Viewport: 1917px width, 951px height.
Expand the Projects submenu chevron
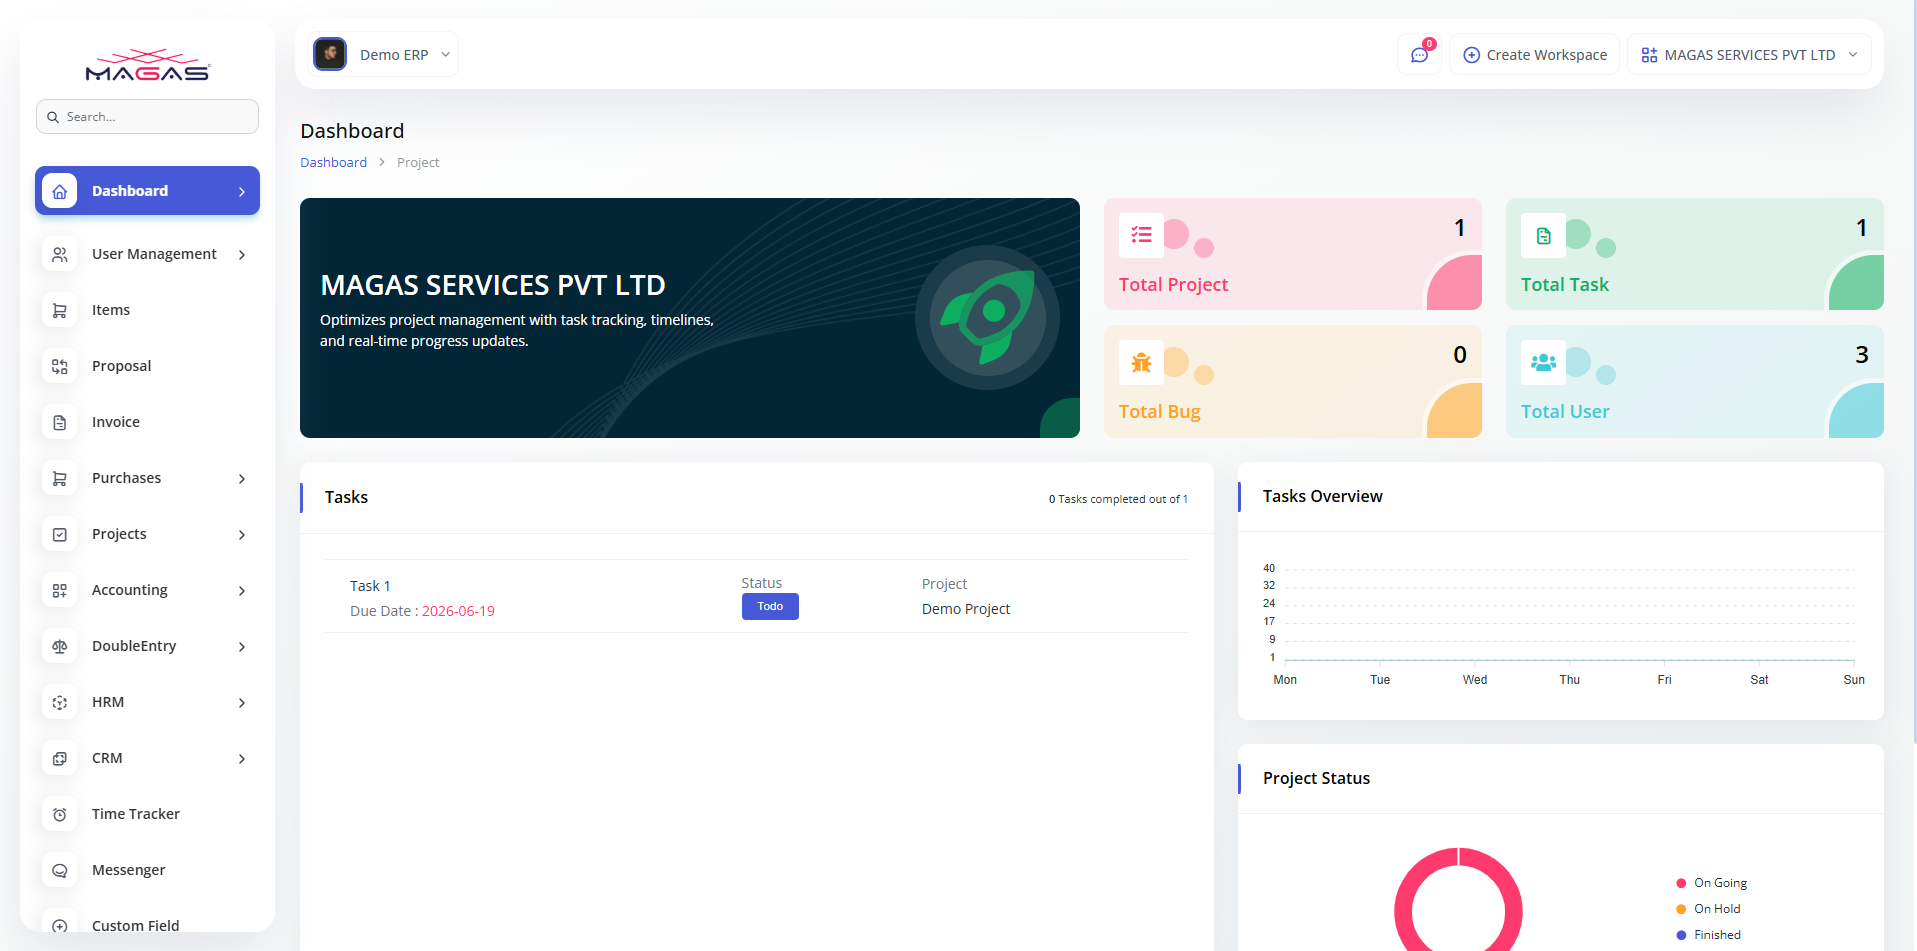pyautogui.click(x=242, y=535)
